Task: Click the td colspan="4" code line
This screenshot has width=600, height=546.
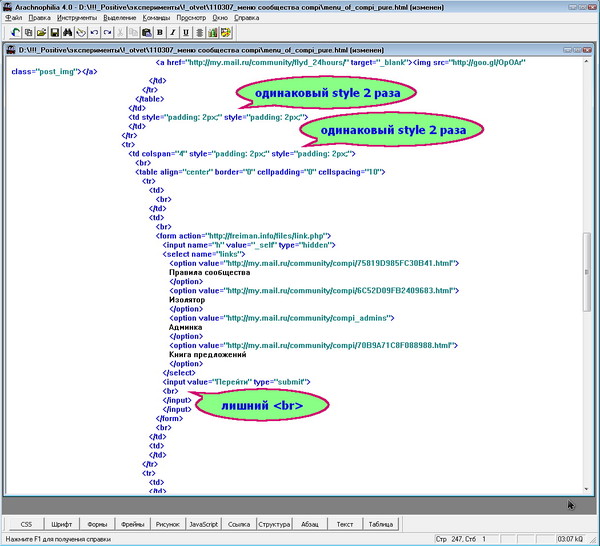Action: [242, 154]
